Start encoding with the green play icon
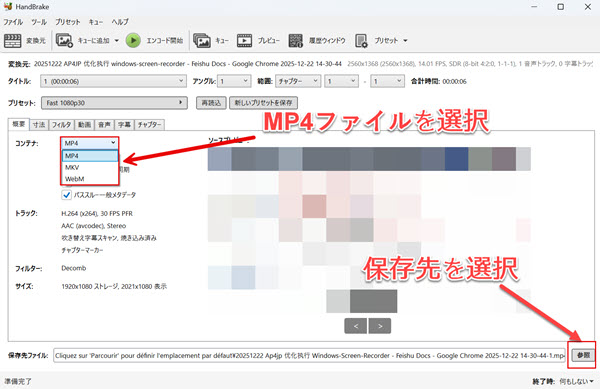 [x=133, y=41]
